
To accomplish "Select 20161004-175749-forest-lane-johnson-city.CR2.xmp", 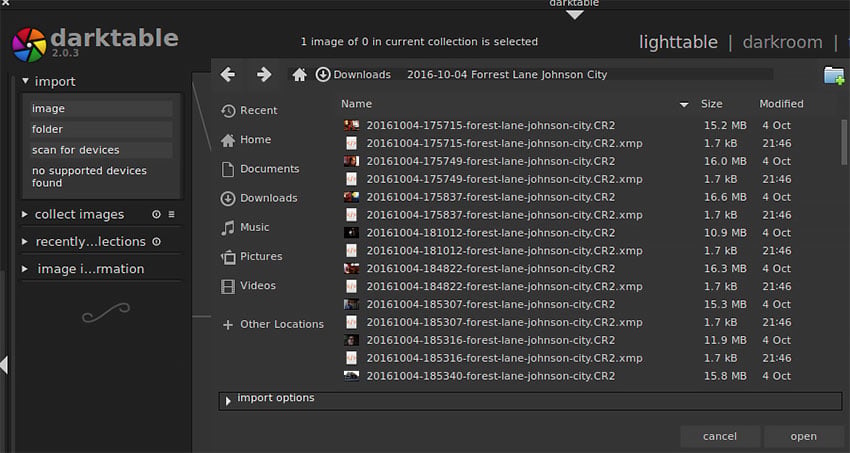I will coord(504,179).
